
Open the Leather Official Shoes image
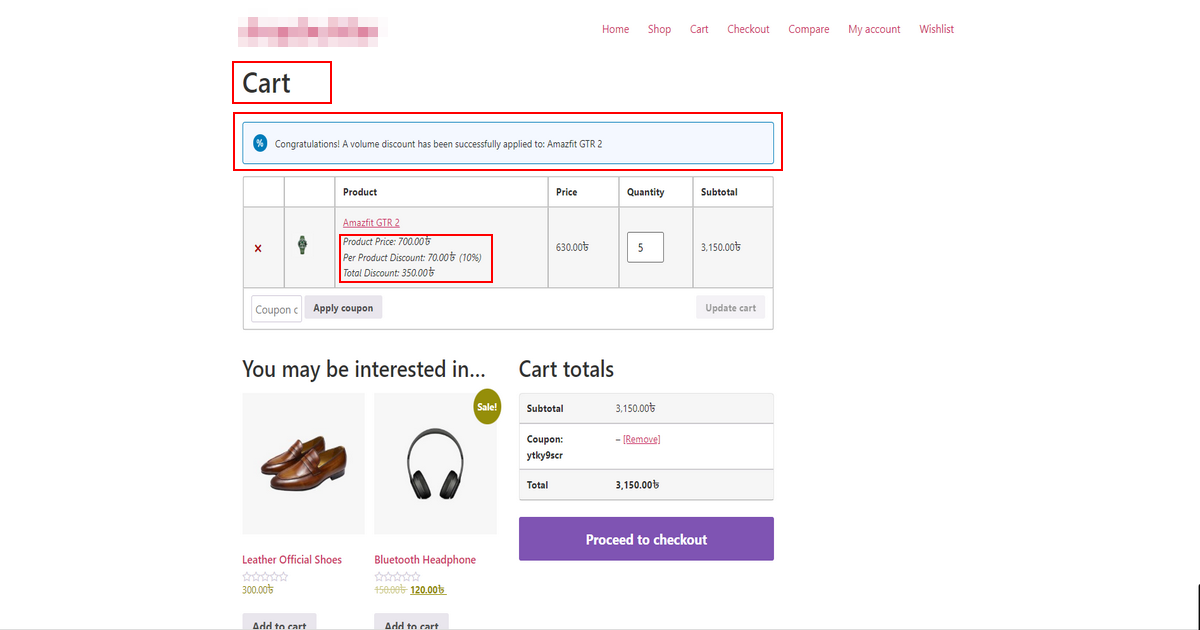(303, 464)
